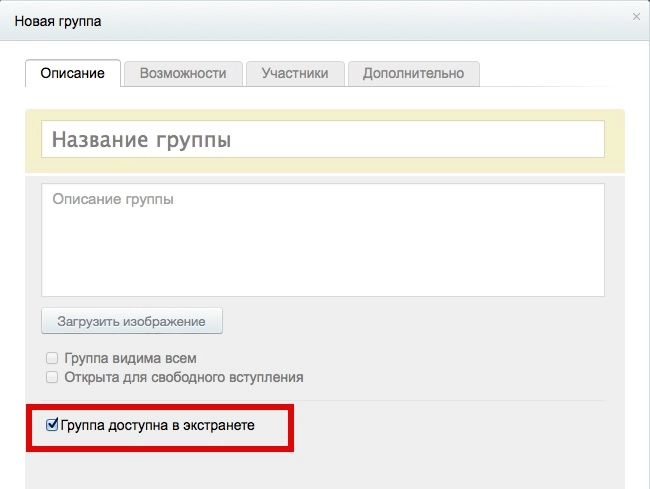This screenshot has width=650, height=489.
Task: Click the Группа видима всем label text
Action: (130, 358)
